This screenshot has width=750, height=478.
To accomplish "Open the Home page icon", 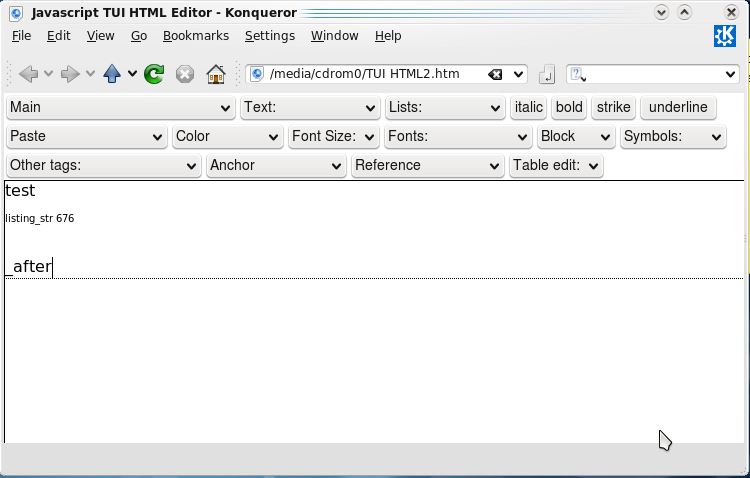I will click(216, 74).
